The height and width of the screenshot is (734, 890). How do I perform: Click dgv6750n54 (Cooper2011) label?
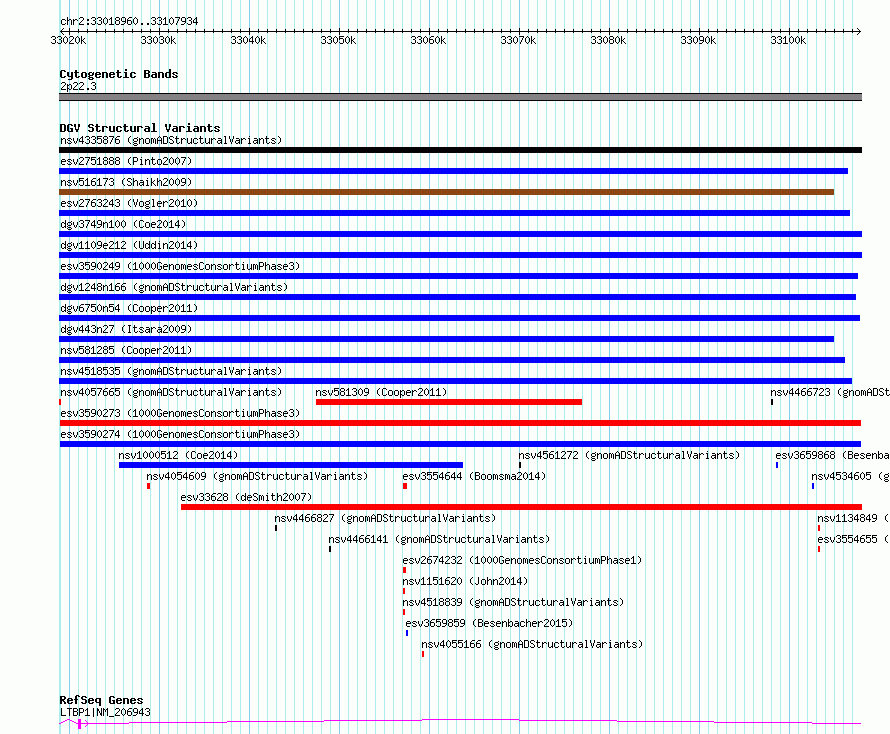(129, 308)
